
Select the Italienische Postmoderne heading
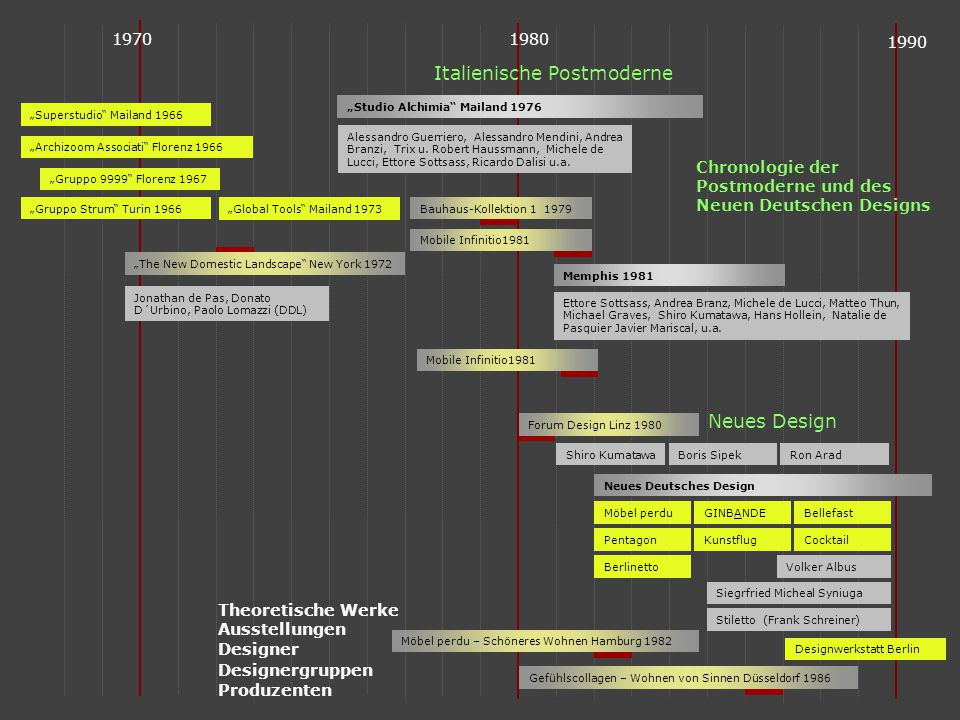click(x=553, y=73)
